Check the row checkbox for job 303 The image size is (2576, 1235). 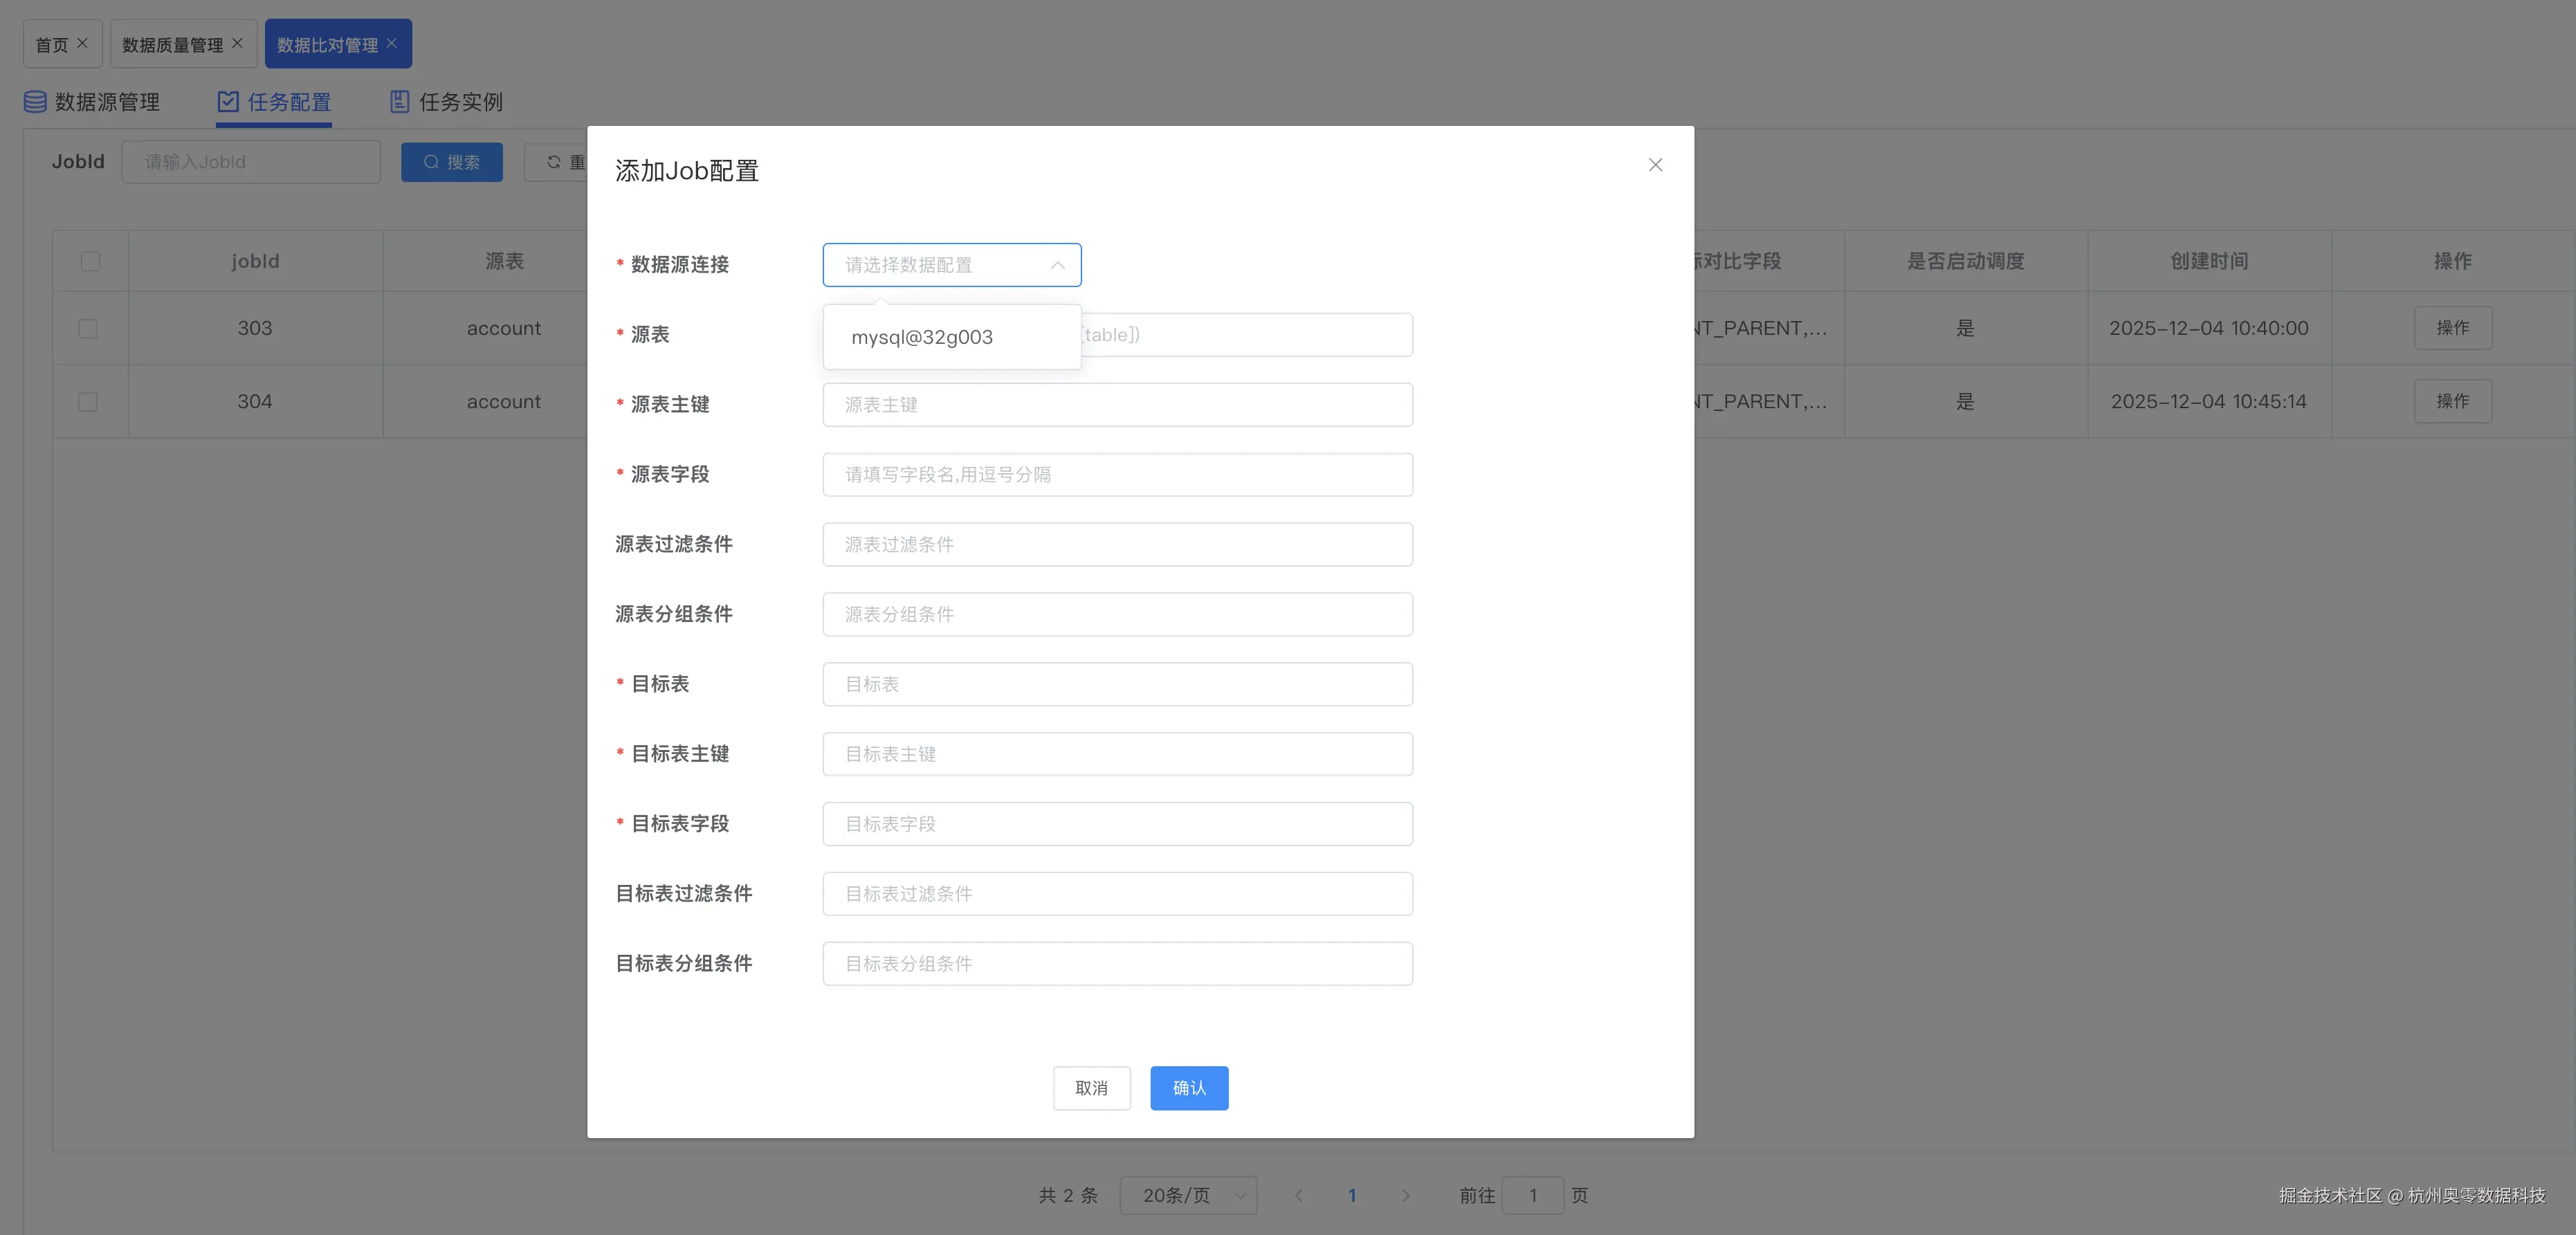tap(88, 328)
